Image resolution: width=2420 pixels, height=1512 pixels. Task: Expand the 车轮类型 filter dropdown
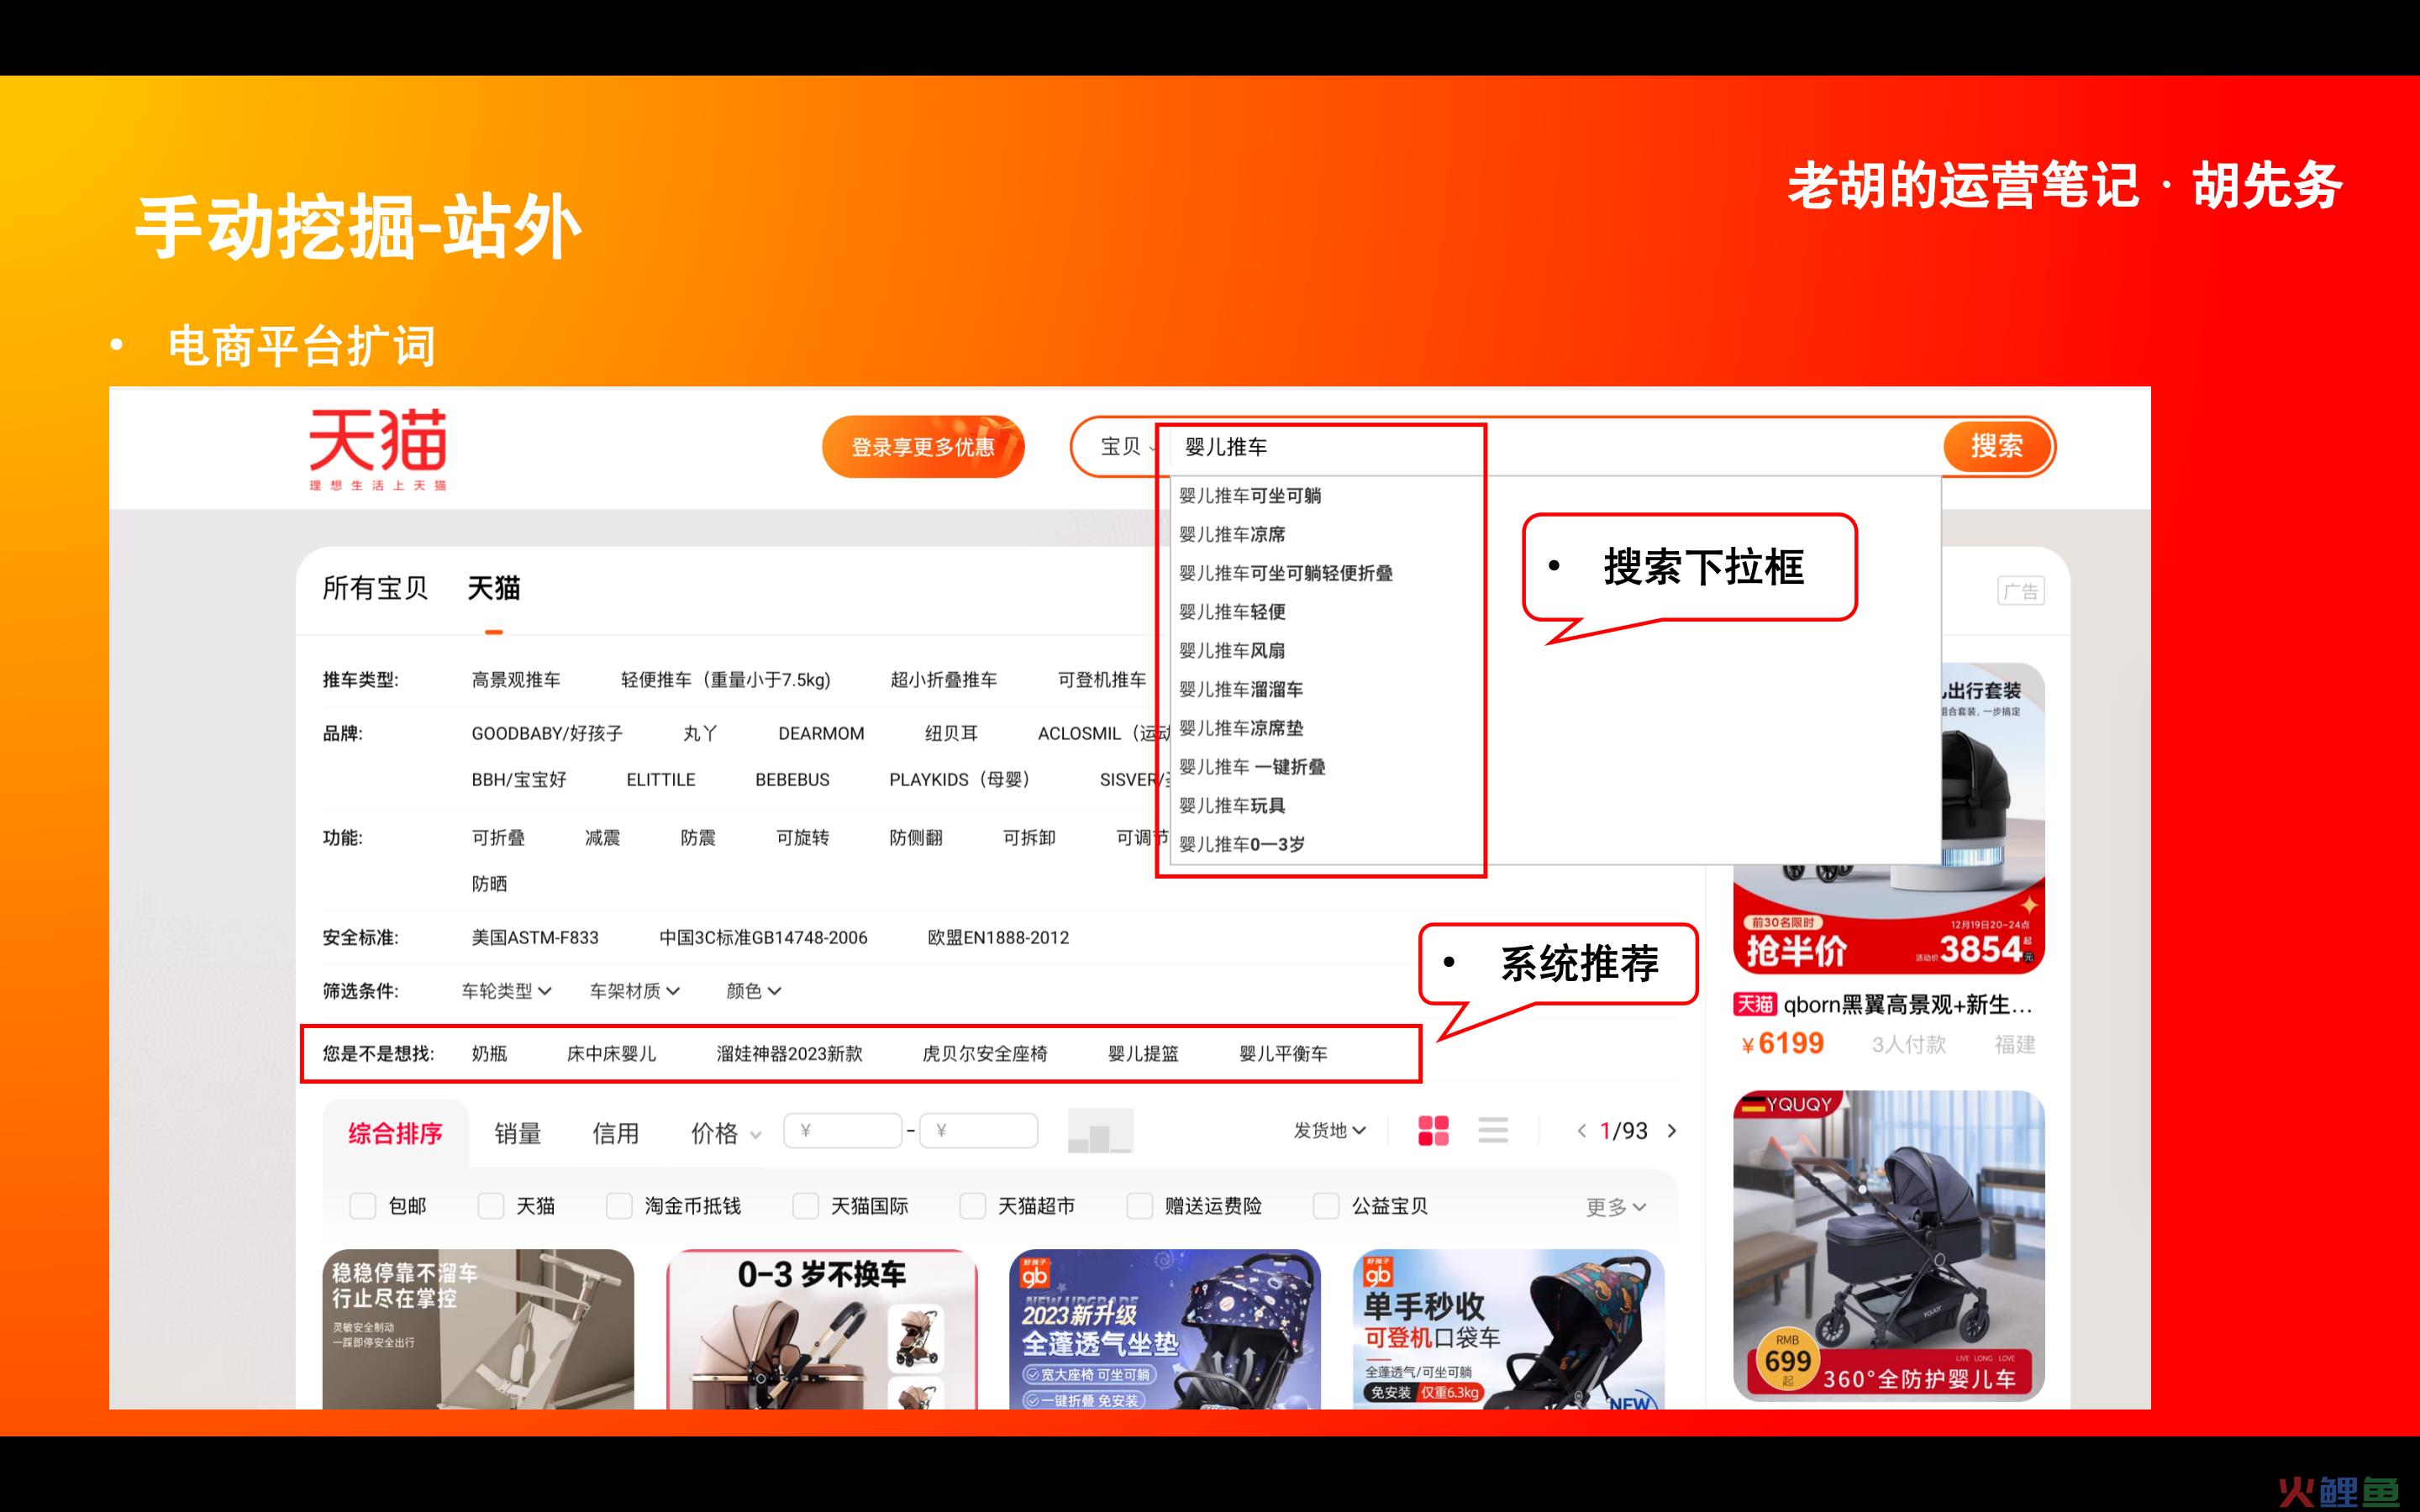[x=506, y=991]
